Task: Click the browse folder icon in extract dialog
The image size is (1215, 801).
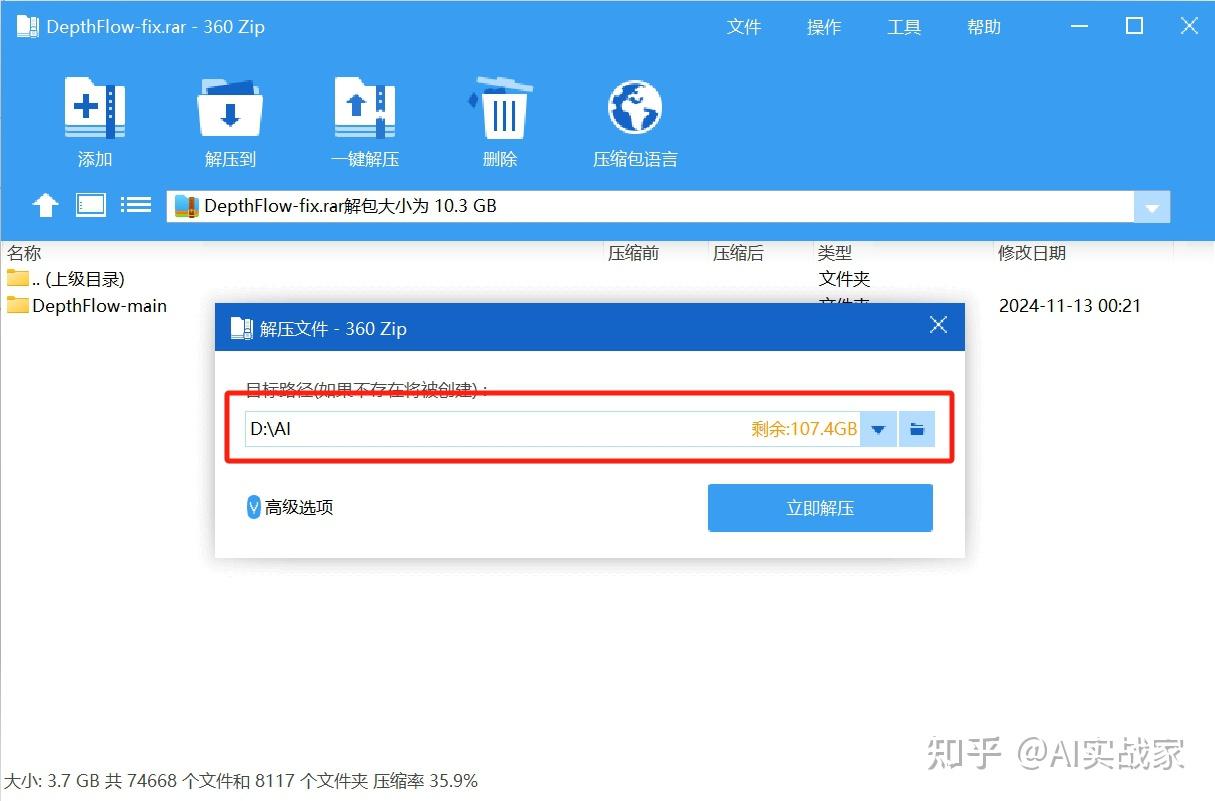Action: click(916, 428)
